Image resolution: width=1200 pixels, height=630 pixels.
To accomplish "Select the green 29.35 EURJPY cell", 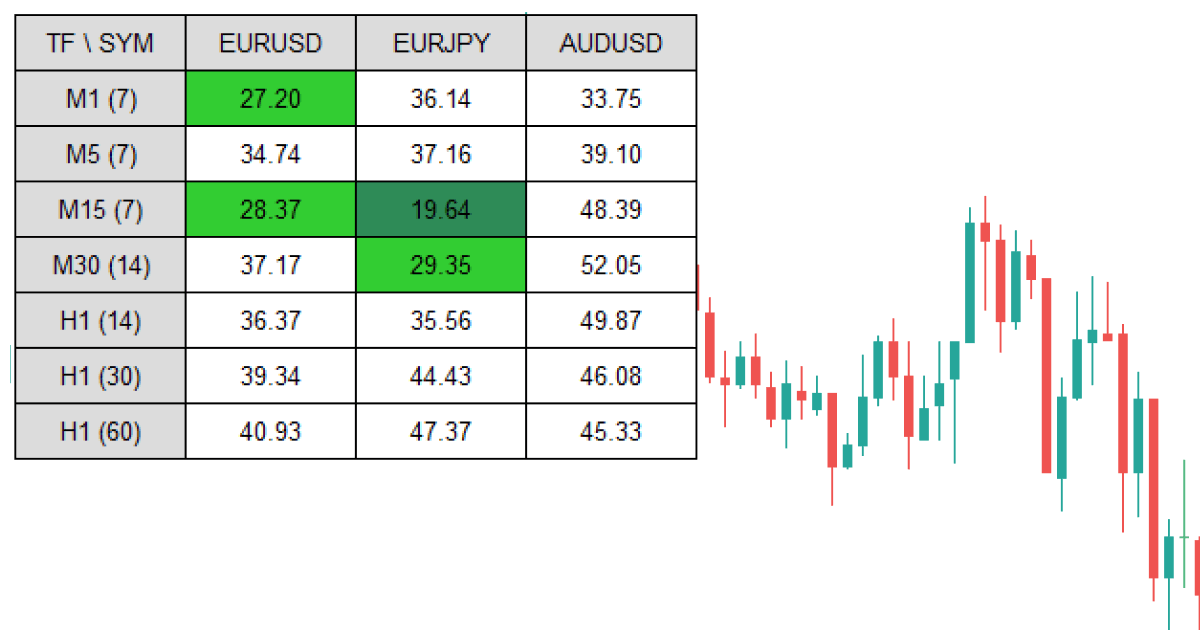I will coord(441,266).
